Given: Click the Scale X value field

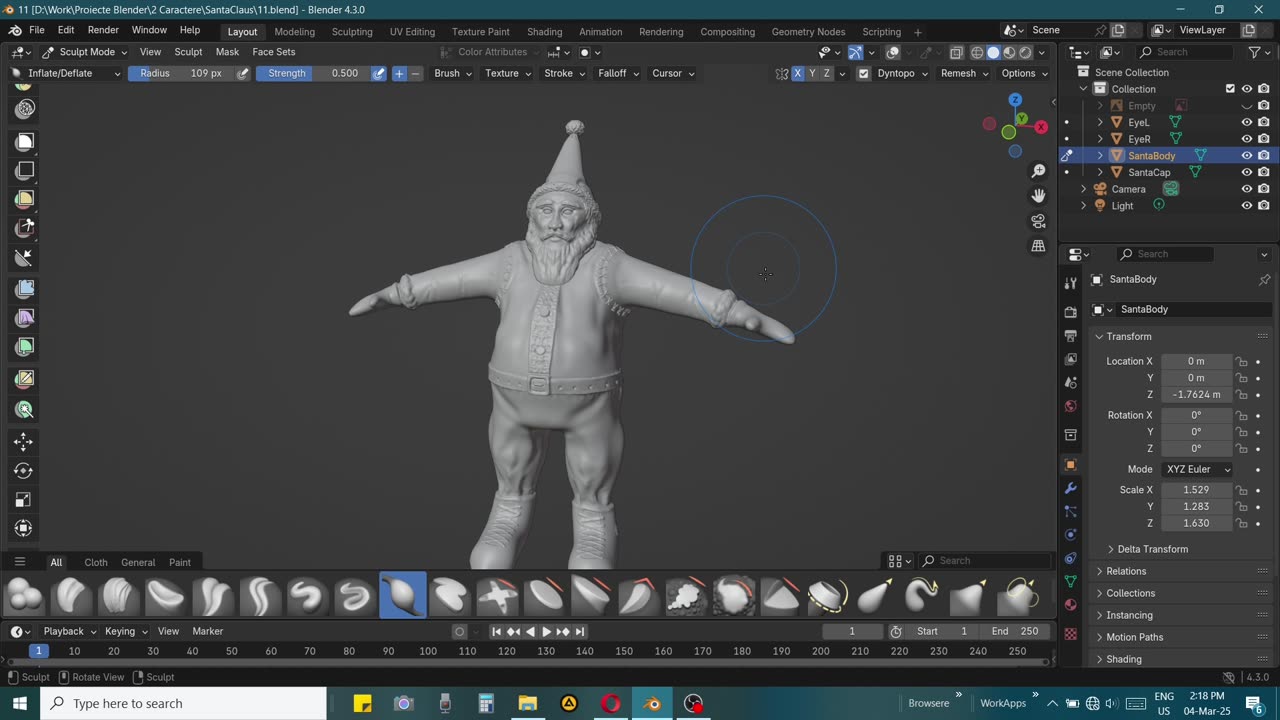Looking at the screenshot, I should pos(1196,490).
